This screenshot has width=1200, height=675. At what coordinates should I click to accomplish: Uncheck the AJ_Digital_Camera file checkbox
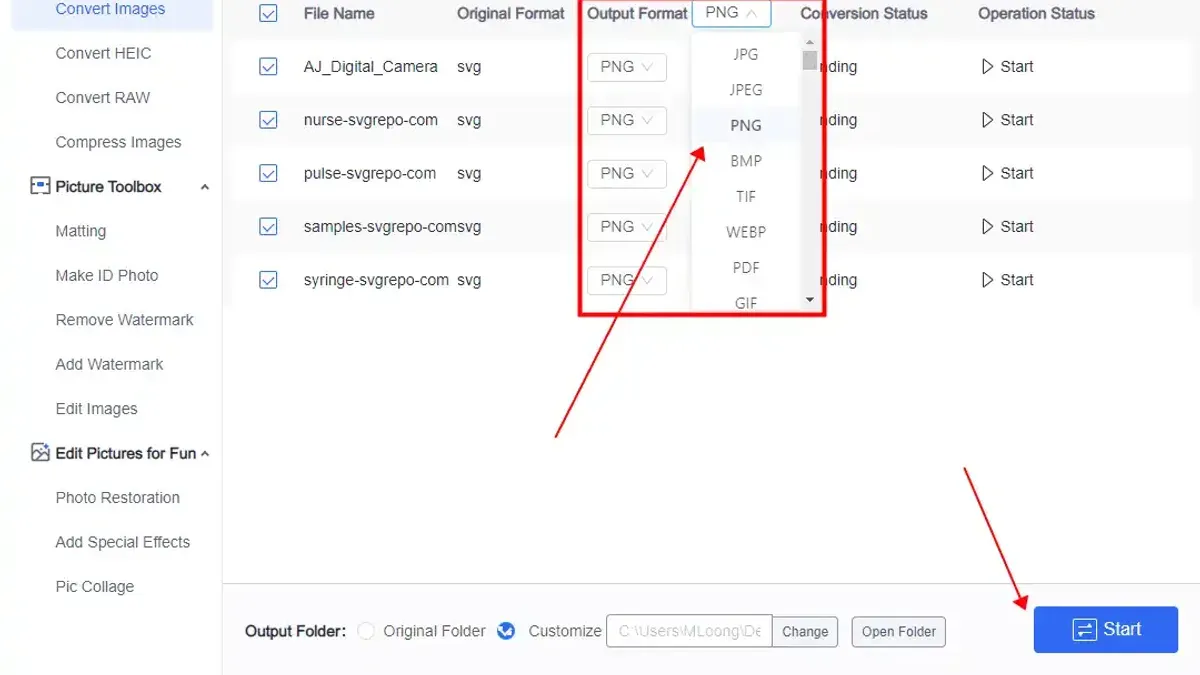point(268,67)
